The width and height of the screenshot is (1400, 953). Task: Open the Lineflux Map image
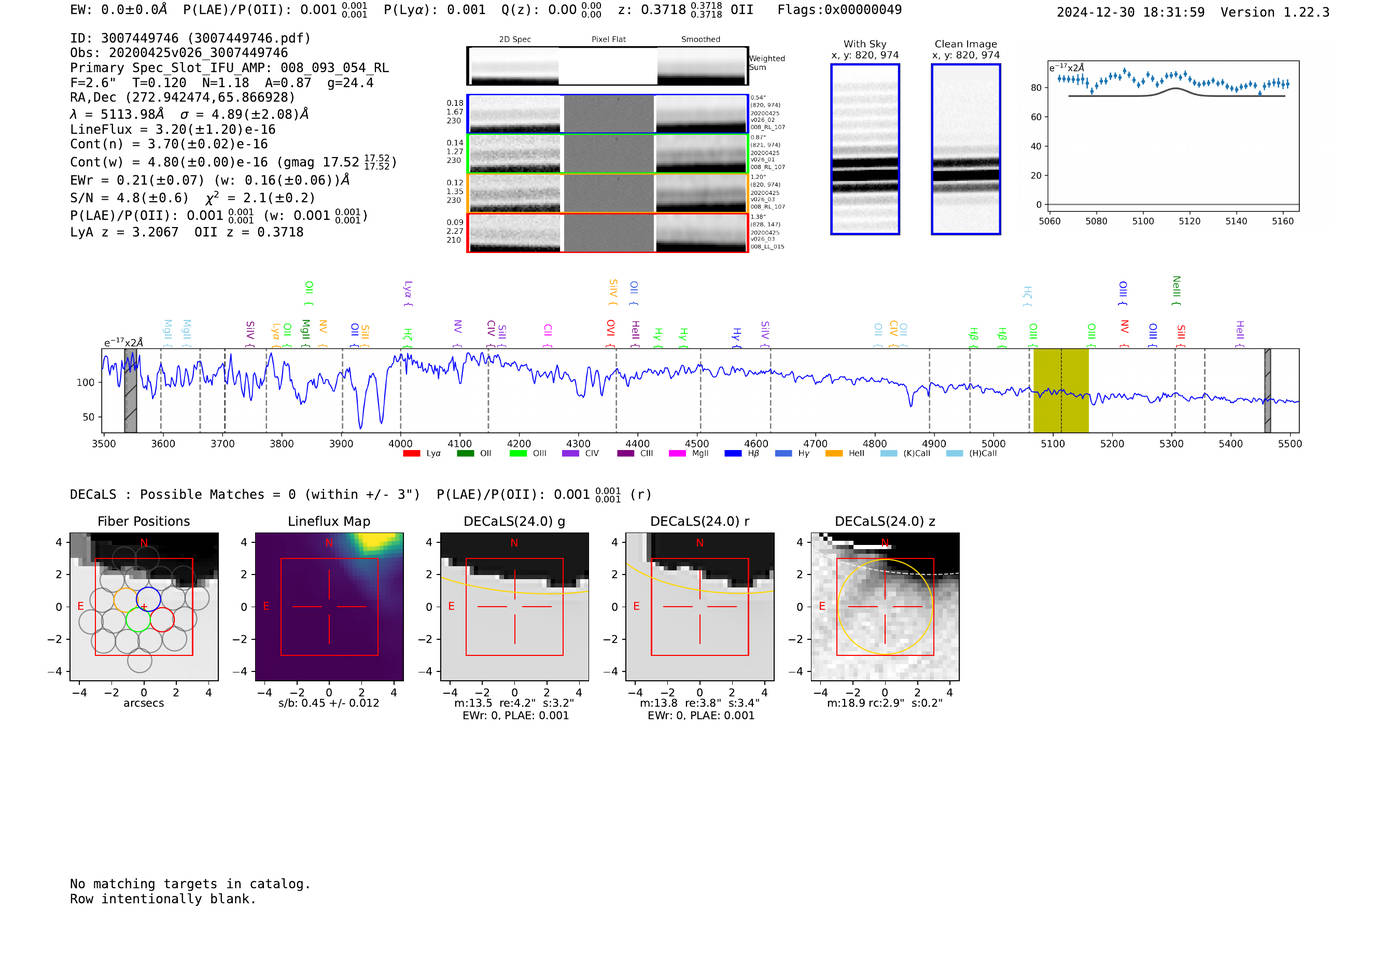click(329, 607)
